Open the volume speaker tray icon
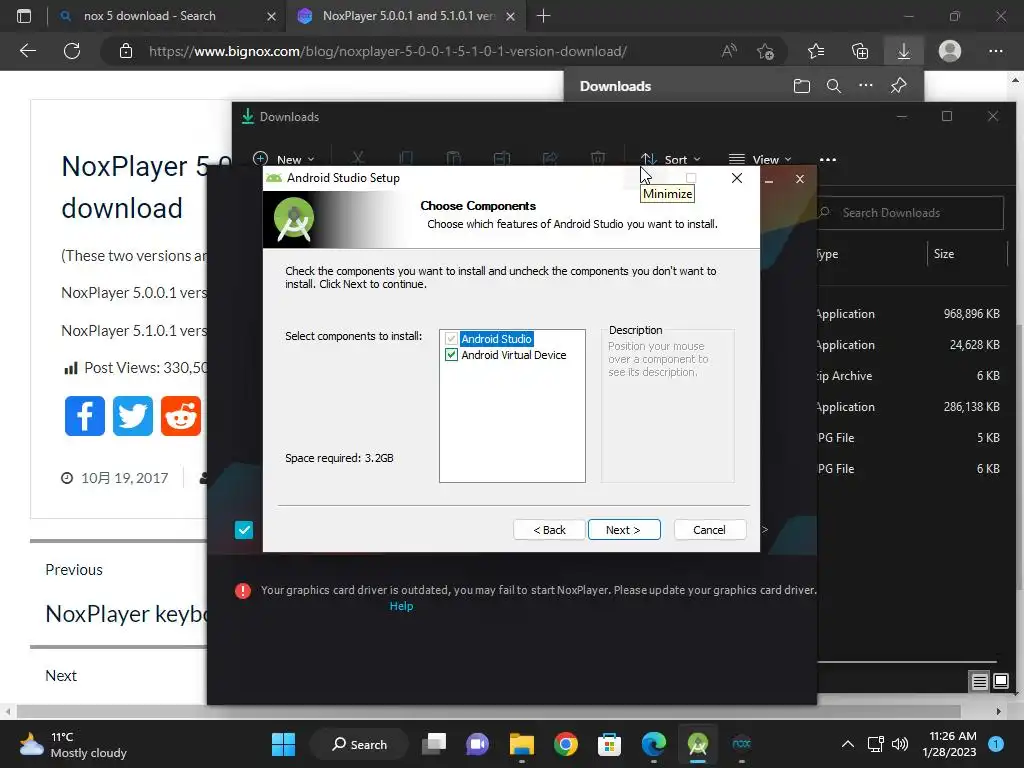Image resolution: width=1024 pixels, height=768 pixels. [900, 744]
